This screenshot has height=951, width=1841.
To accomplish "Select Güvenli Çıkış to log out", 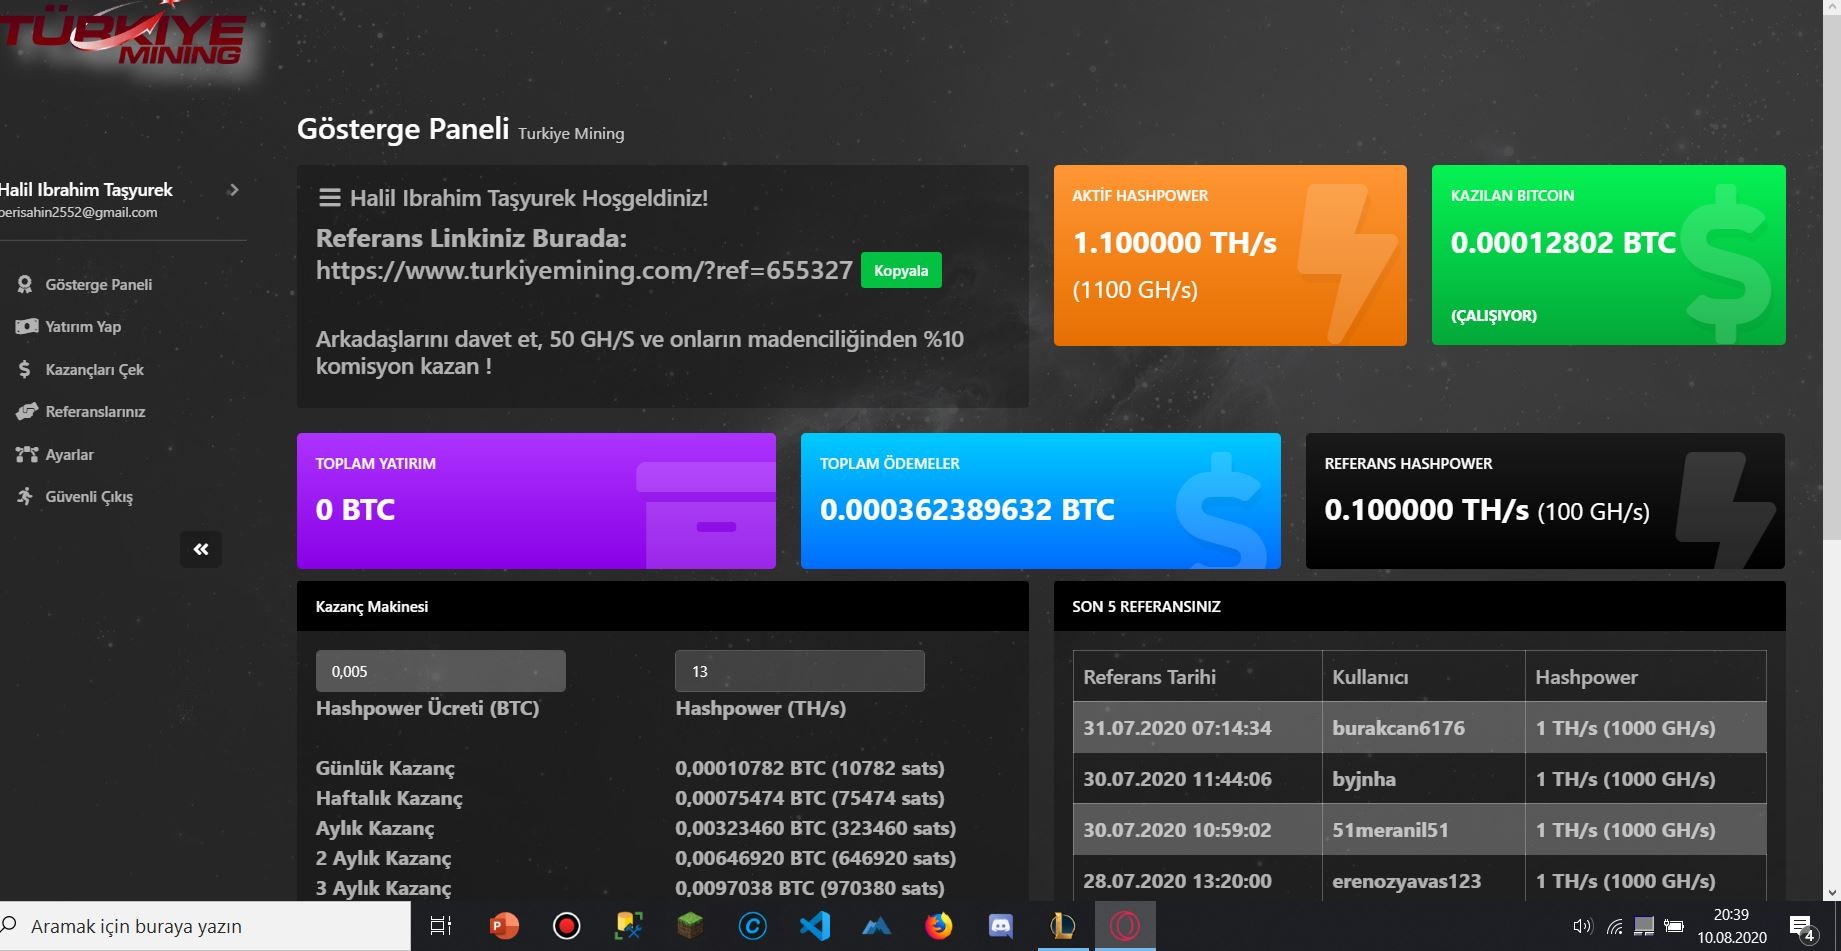I will point(89,497).
